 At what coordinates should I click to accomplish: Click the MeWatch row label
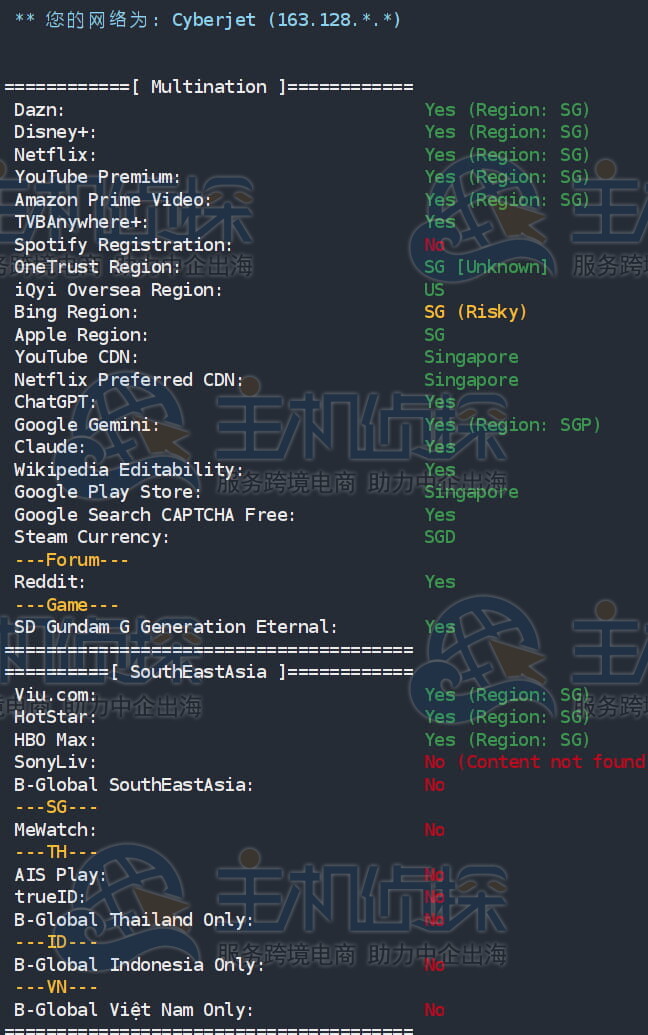(55, 830)
